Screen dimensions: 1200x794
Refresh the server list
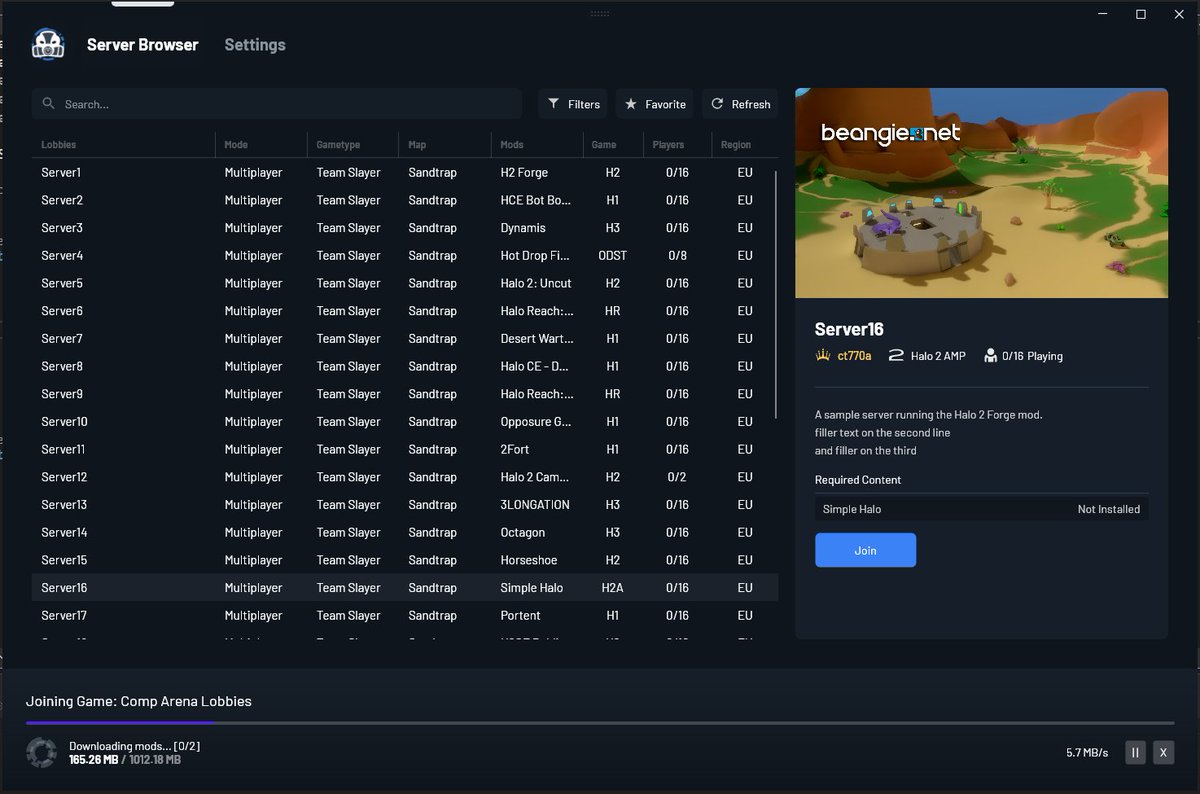(740, 104)
